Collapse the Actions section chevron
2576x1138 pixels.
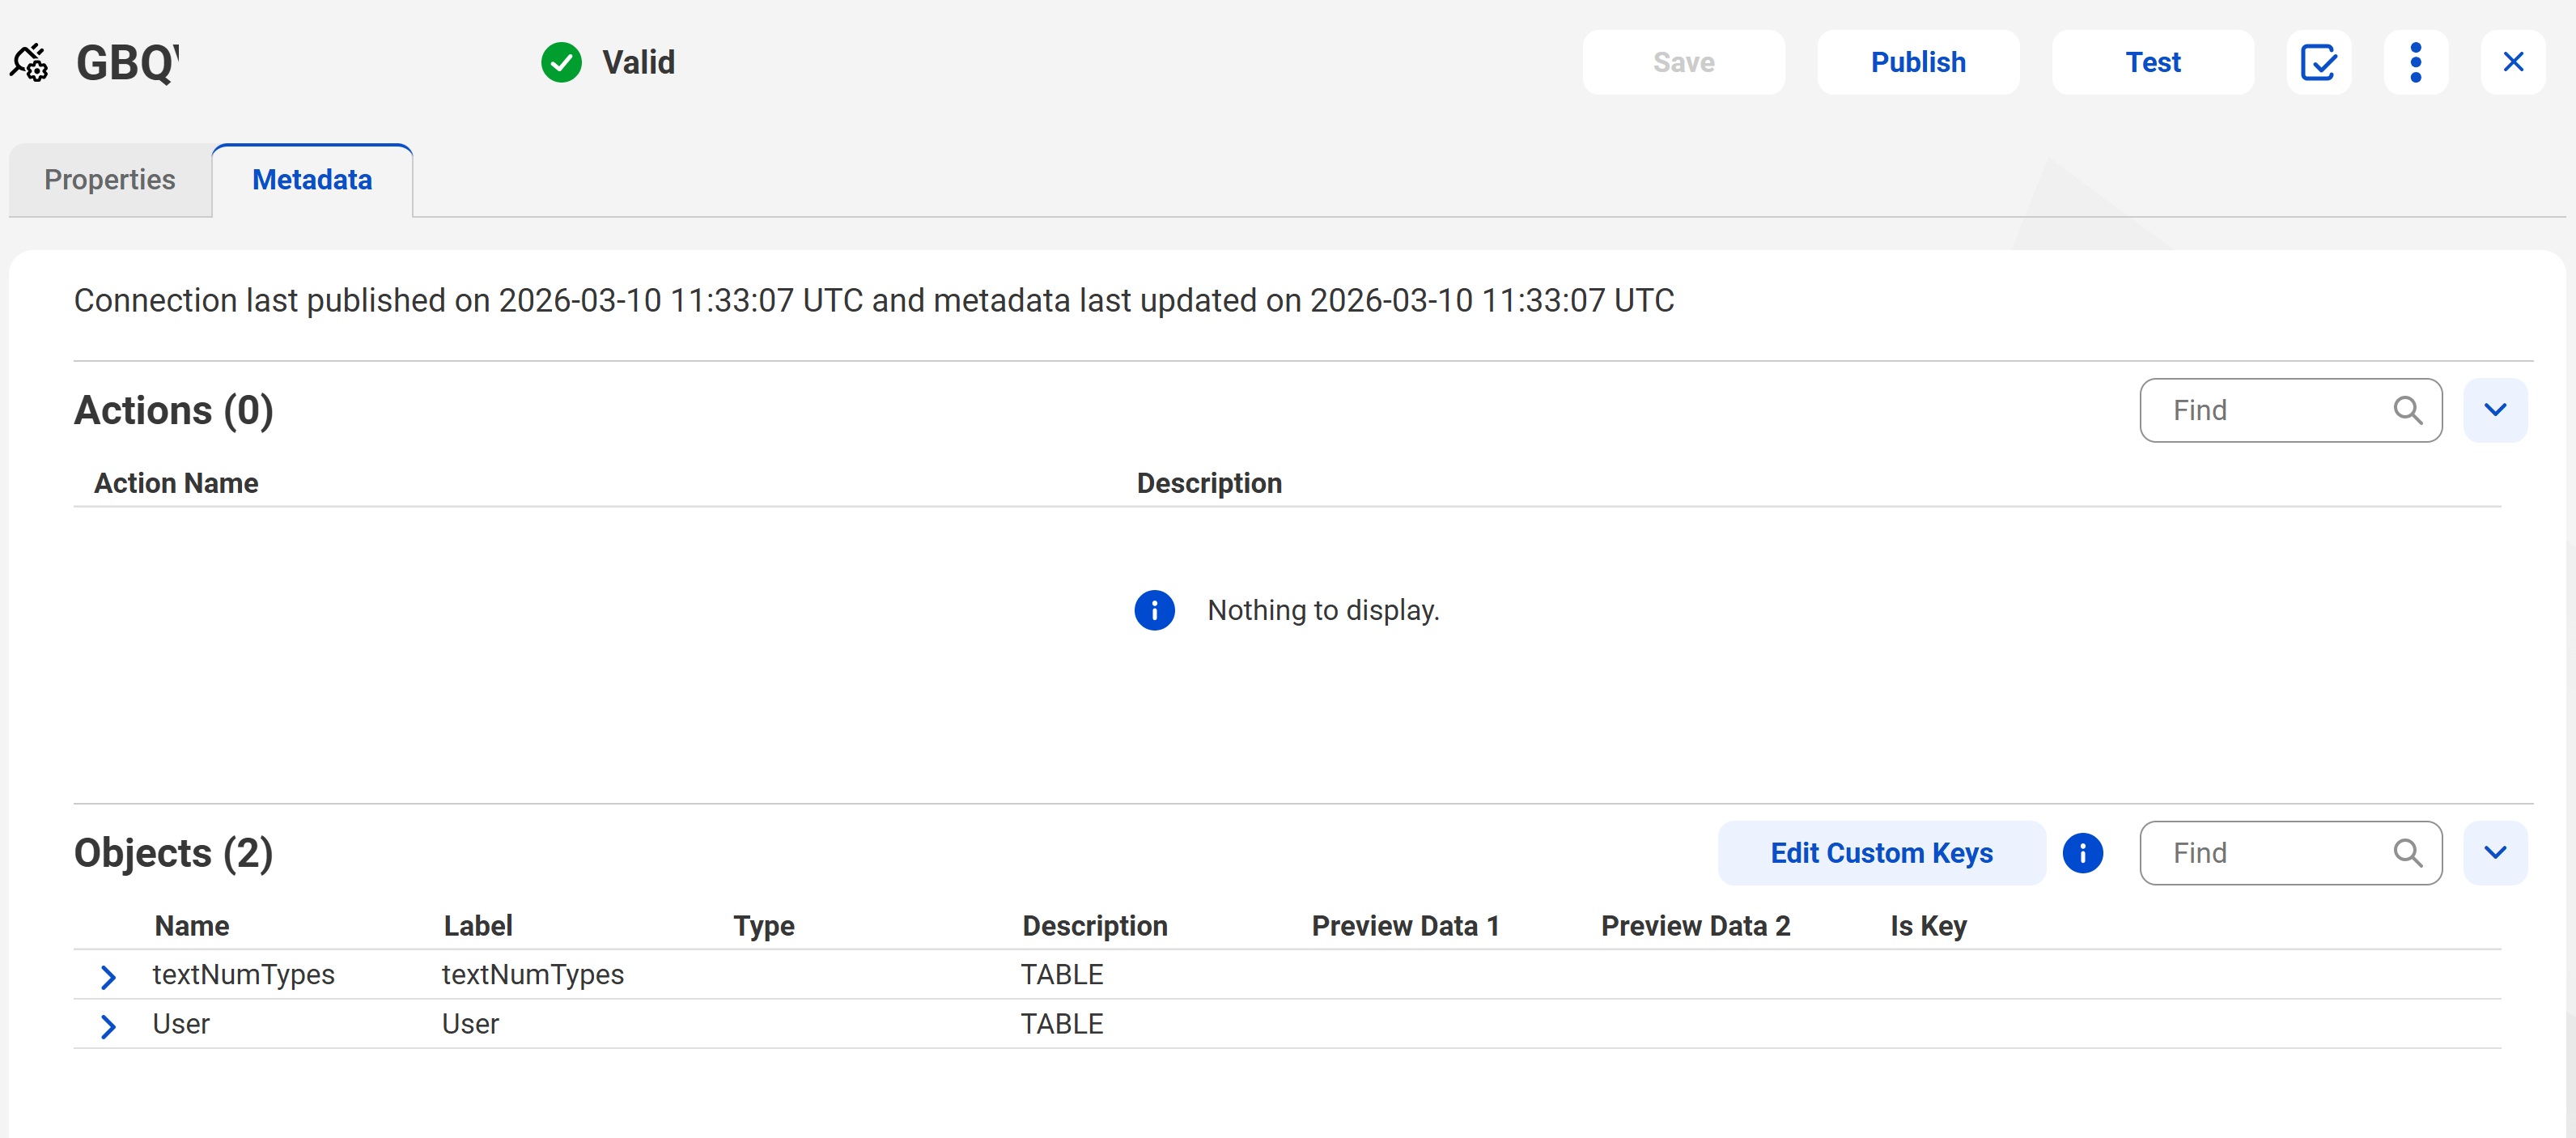coord(2495,410)
